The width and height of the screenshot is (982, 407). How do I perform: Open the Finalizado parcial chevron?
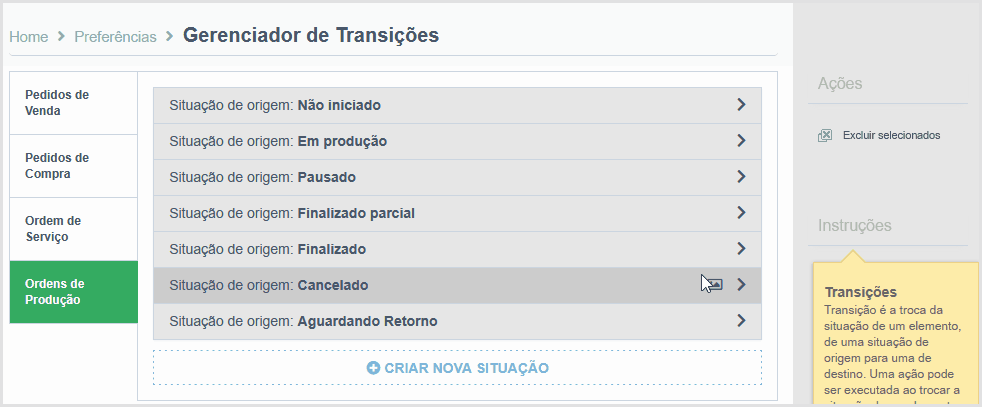742,212
